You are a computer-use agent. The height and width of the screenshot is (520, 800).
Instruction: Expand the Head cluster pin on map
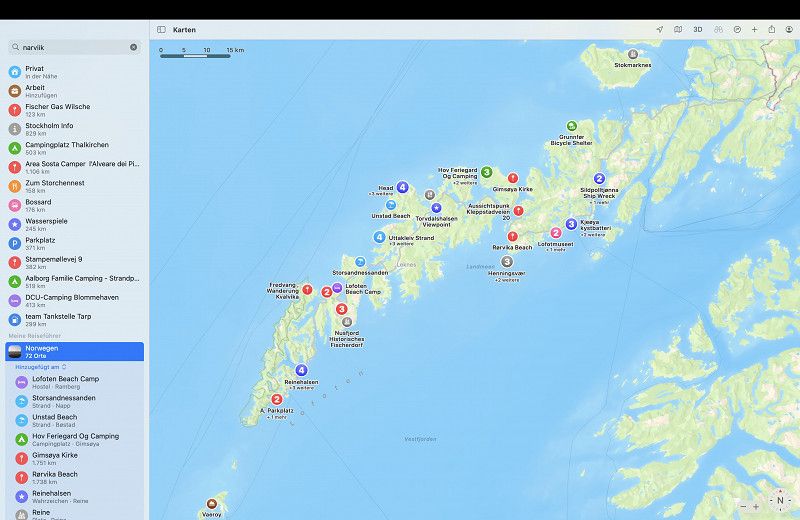(x=402, y=187)
